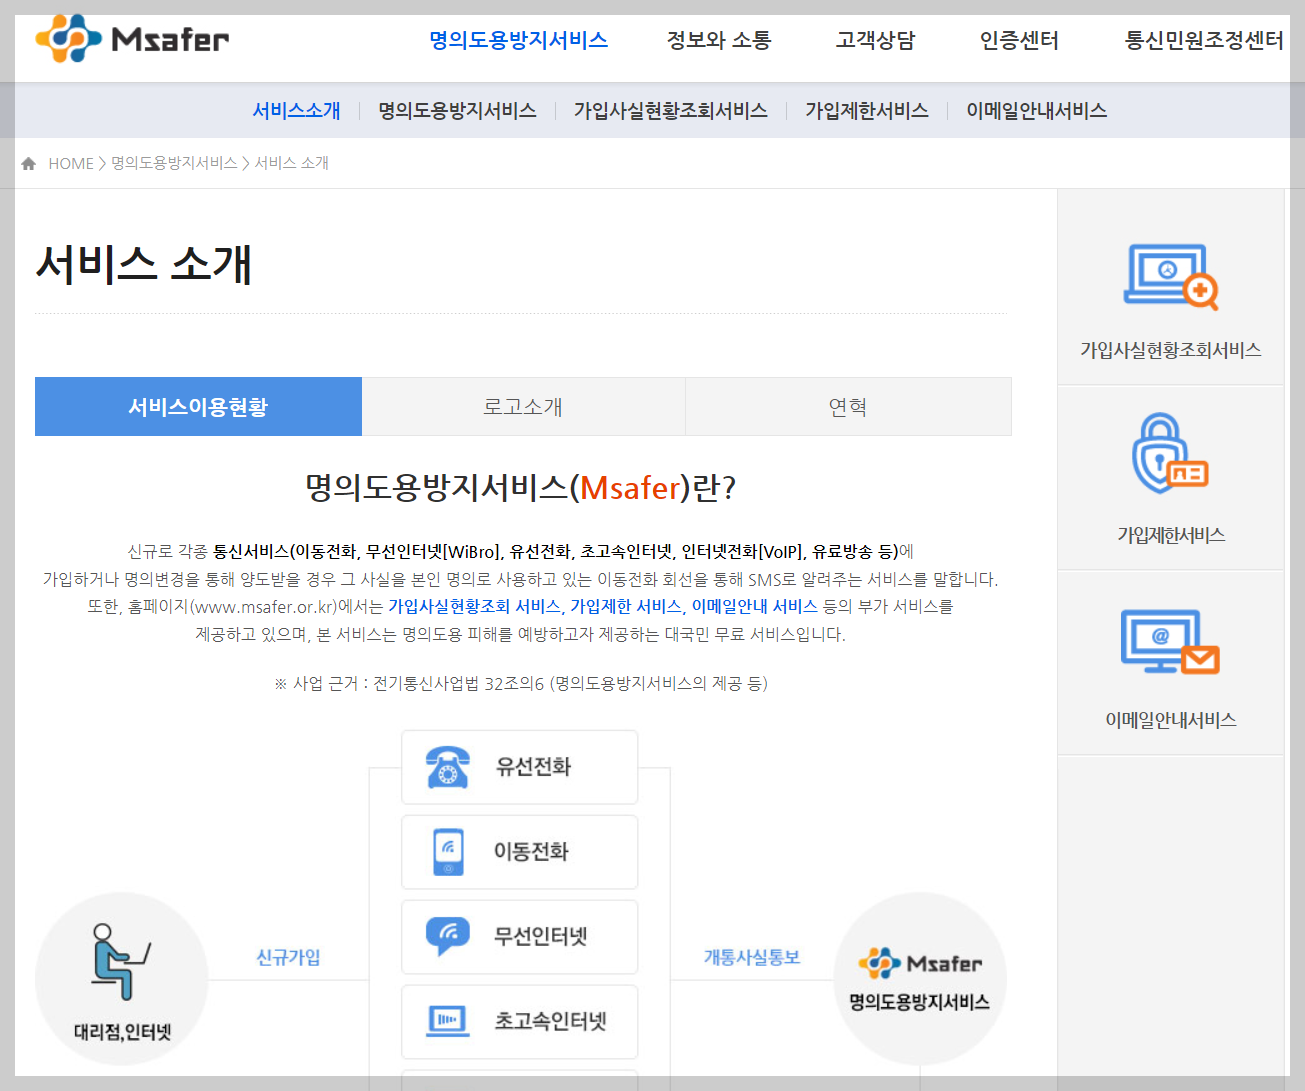The height and width of the screenshot is (1091, 1305).
Task: Open 가입제한서비스 padlock shield icon
Action: click(1170, 453)
